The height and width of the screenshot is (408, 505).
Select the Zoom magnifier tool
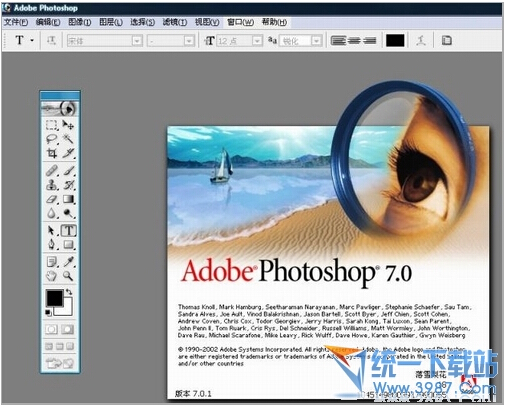click(68, 276)
